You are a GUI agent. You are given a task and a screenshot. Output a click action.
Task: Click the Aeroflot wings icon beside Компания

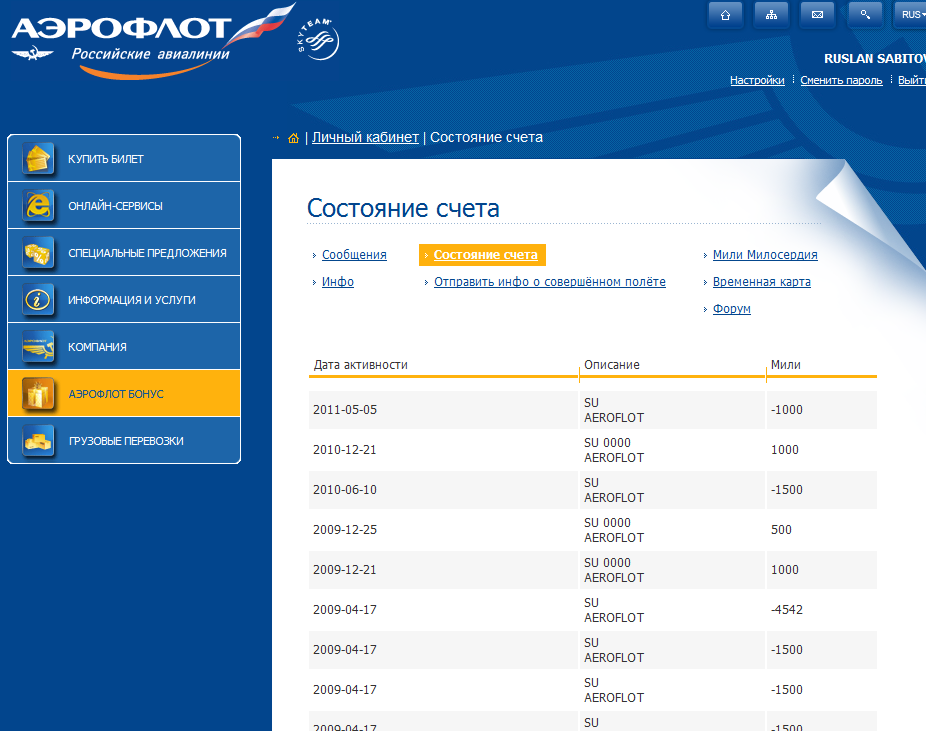[x=38, y=347]
